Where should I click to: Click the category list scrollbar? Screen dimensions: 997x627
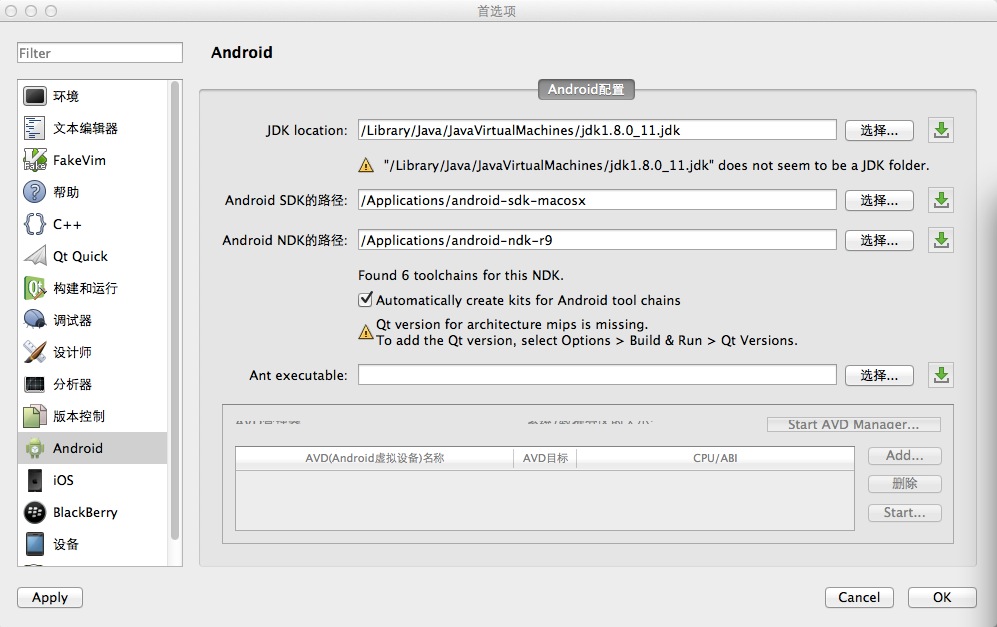point(175,312)
